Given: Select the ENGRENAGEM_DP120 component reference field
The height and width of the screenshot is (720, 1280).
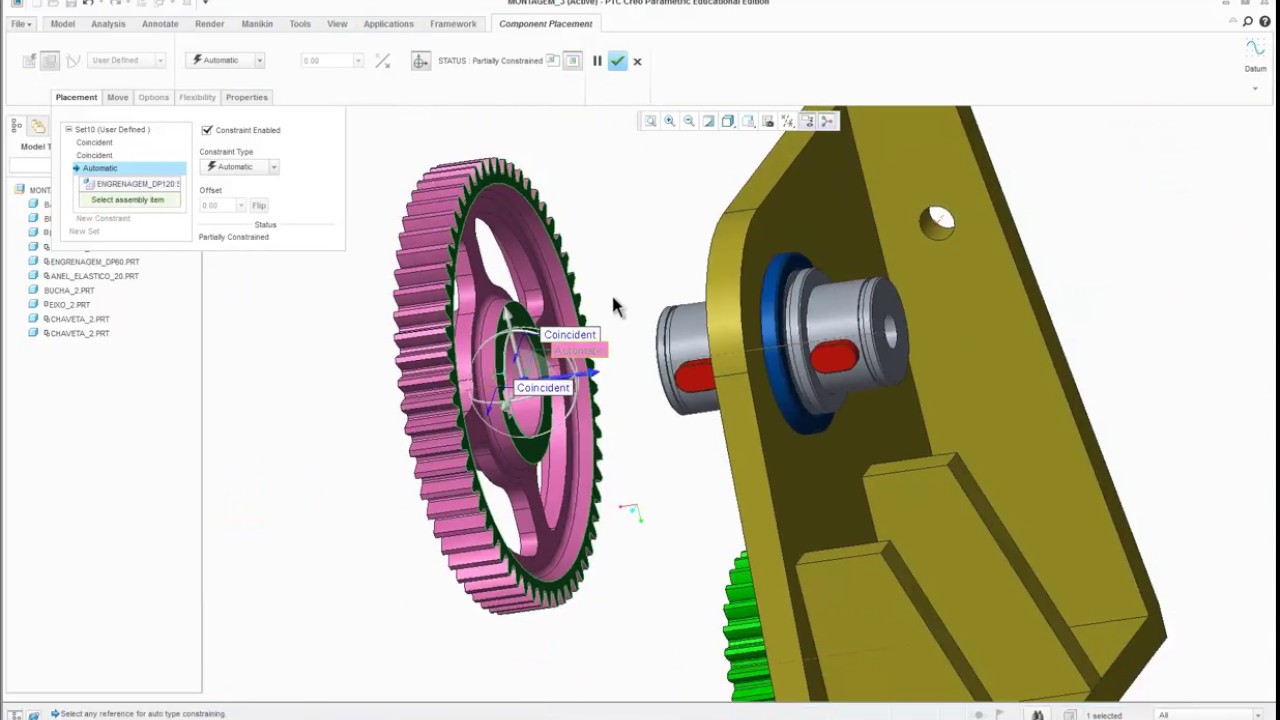Looking at the screenshot, I should click(x=131, y=184).
